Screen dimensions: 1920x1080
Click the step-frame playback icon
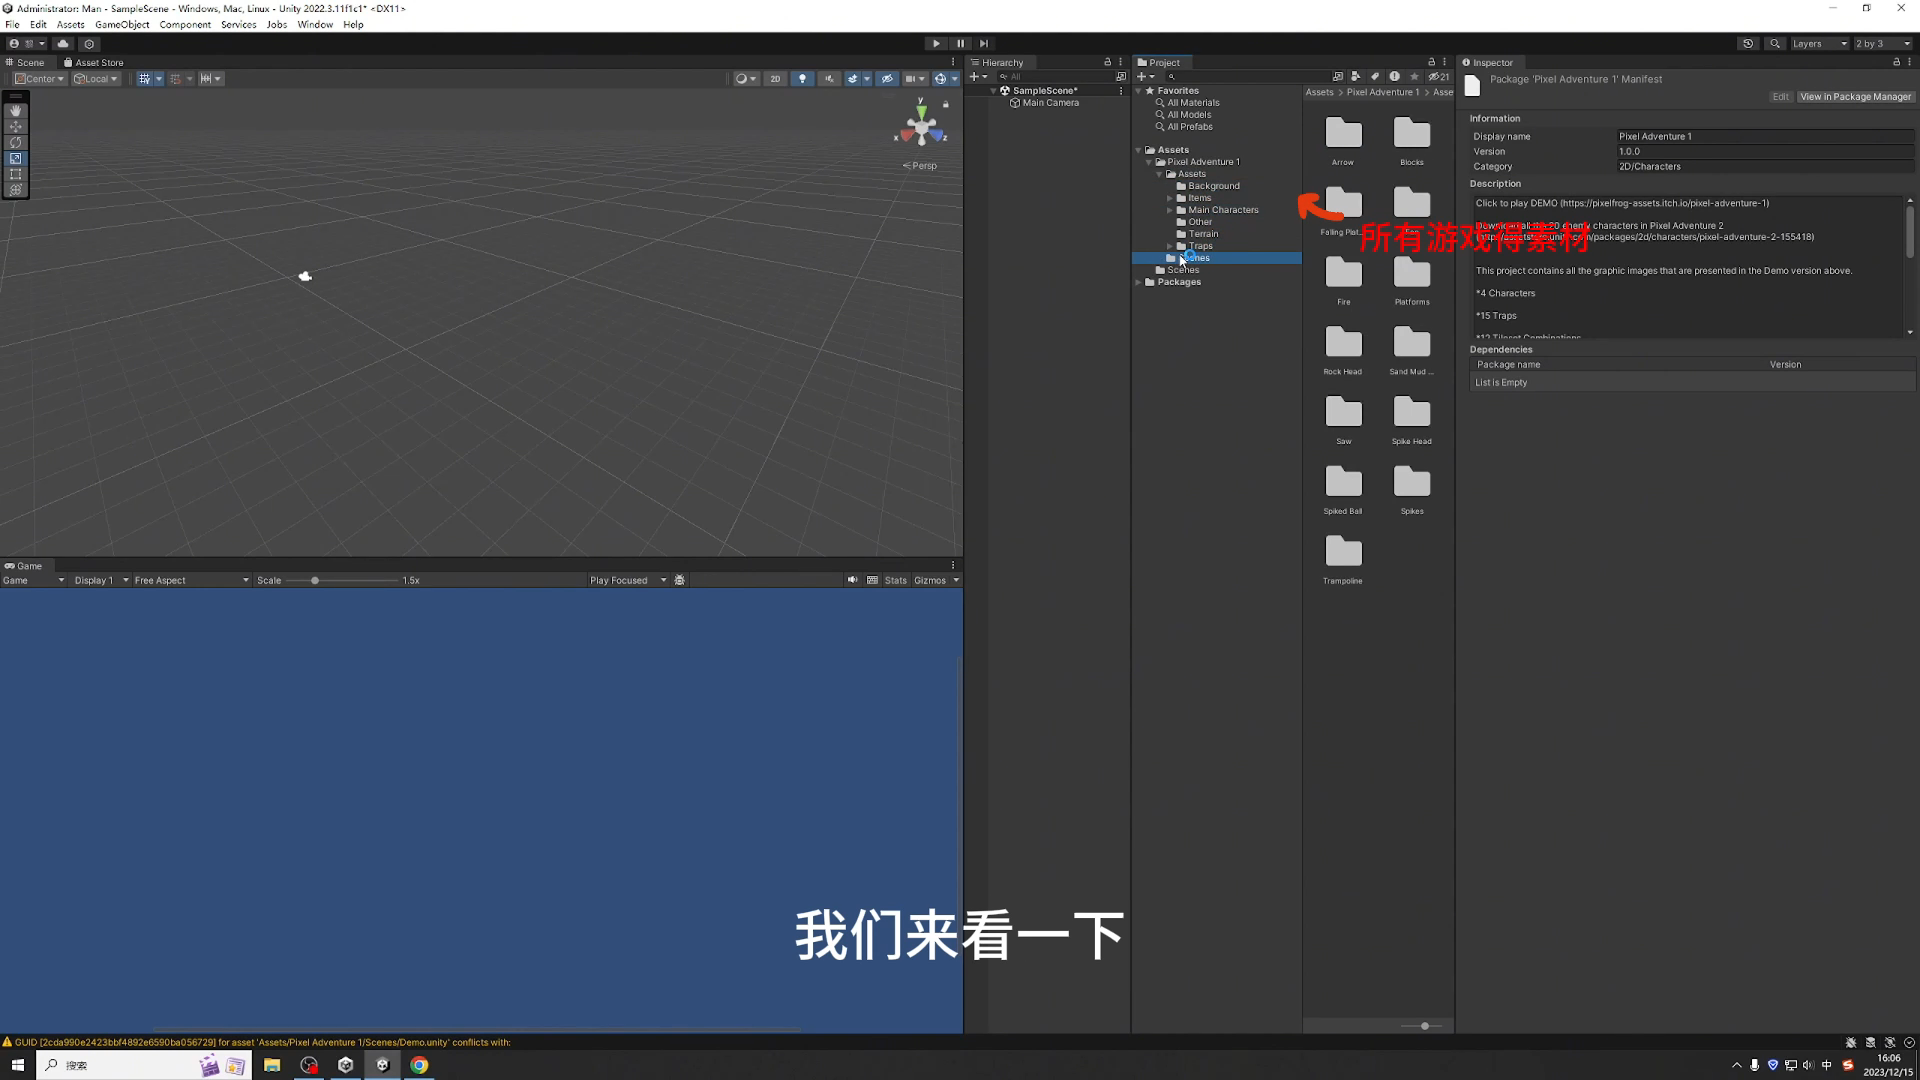click(984, 43)
